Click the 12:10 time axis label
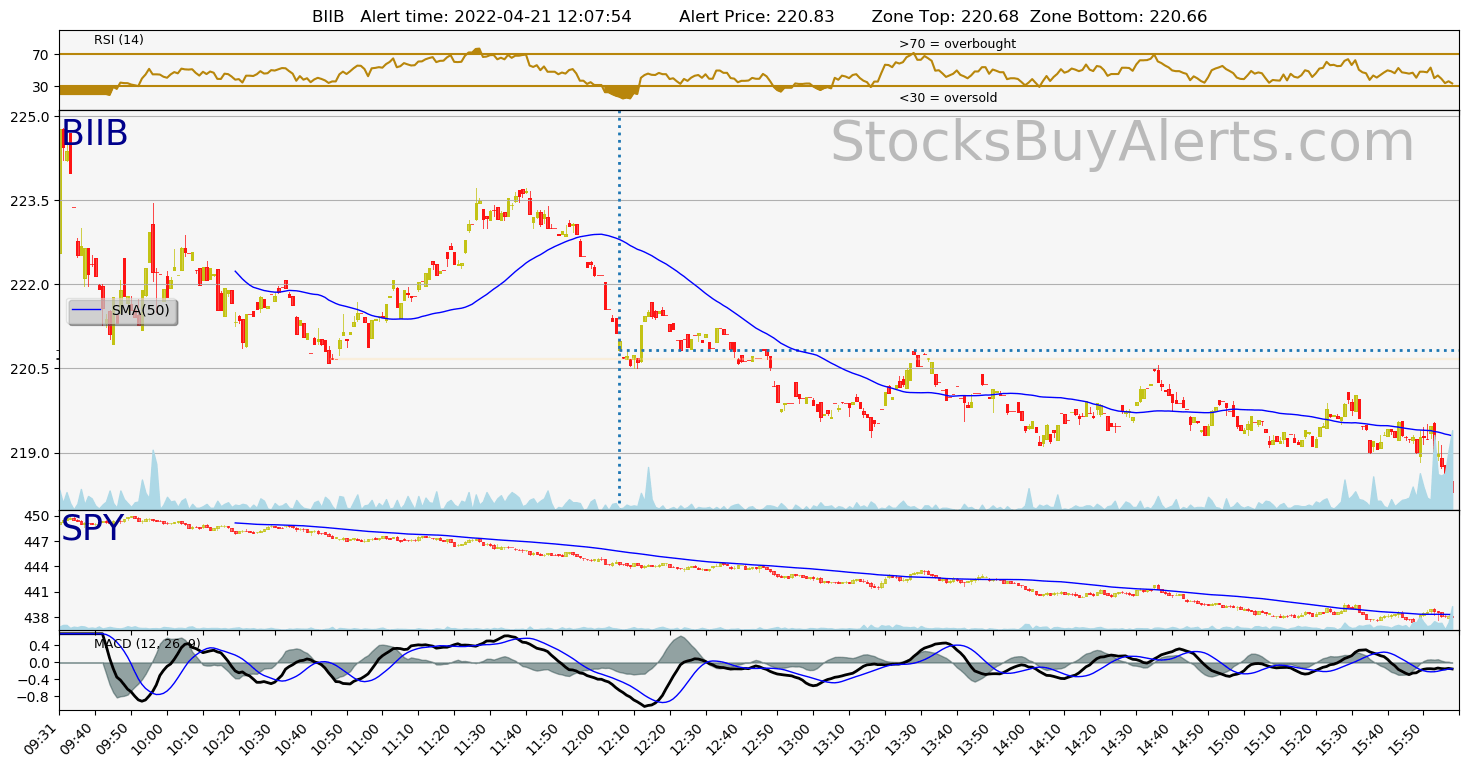The width and height of the screenshot is (1474, 768). point(620,736)
